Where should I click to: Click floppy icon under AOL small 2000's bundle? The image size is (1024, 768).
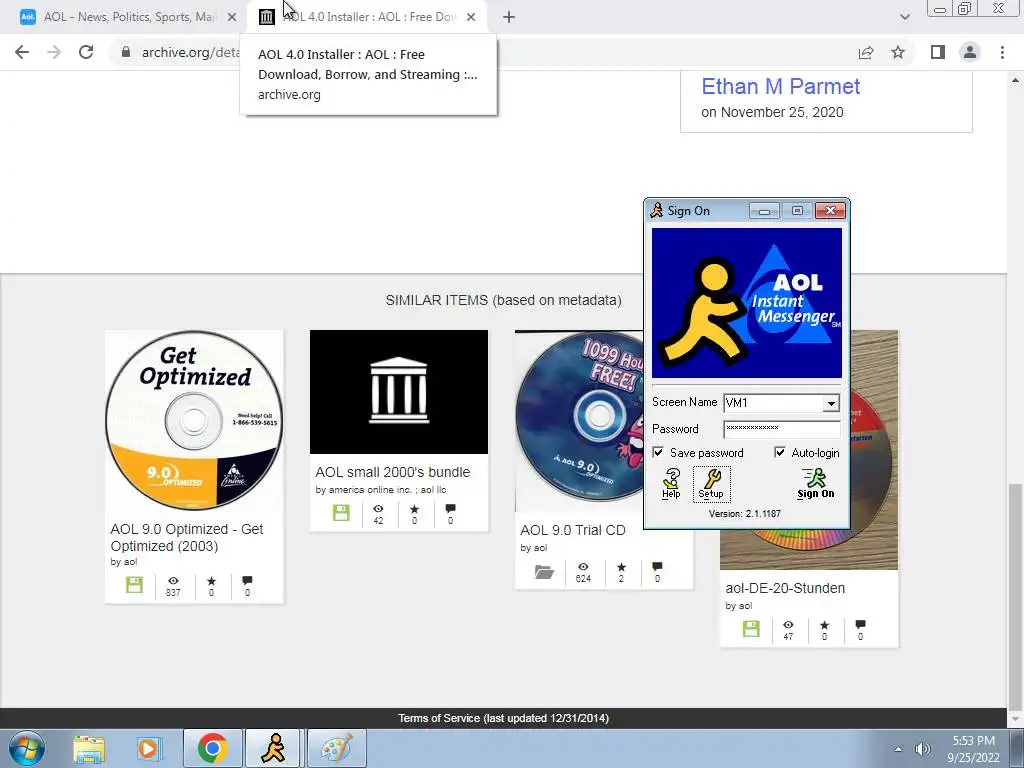(341, 513)
